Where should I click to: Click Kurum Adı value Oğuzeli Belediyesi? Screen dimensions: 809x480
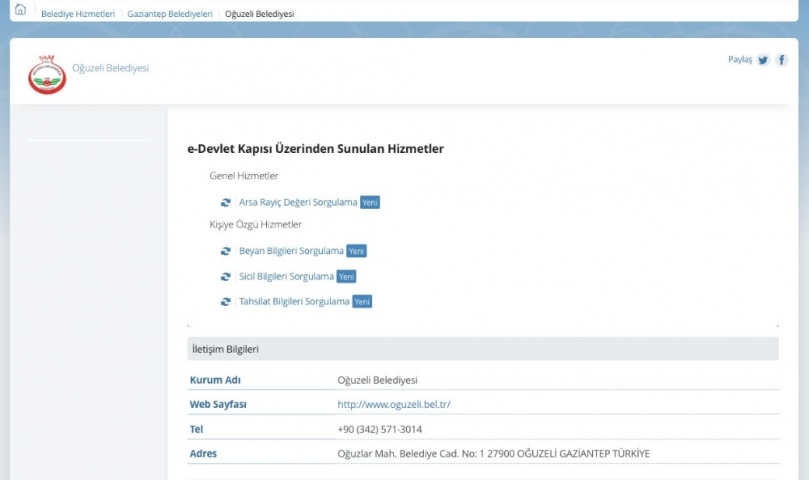(378, 380)
